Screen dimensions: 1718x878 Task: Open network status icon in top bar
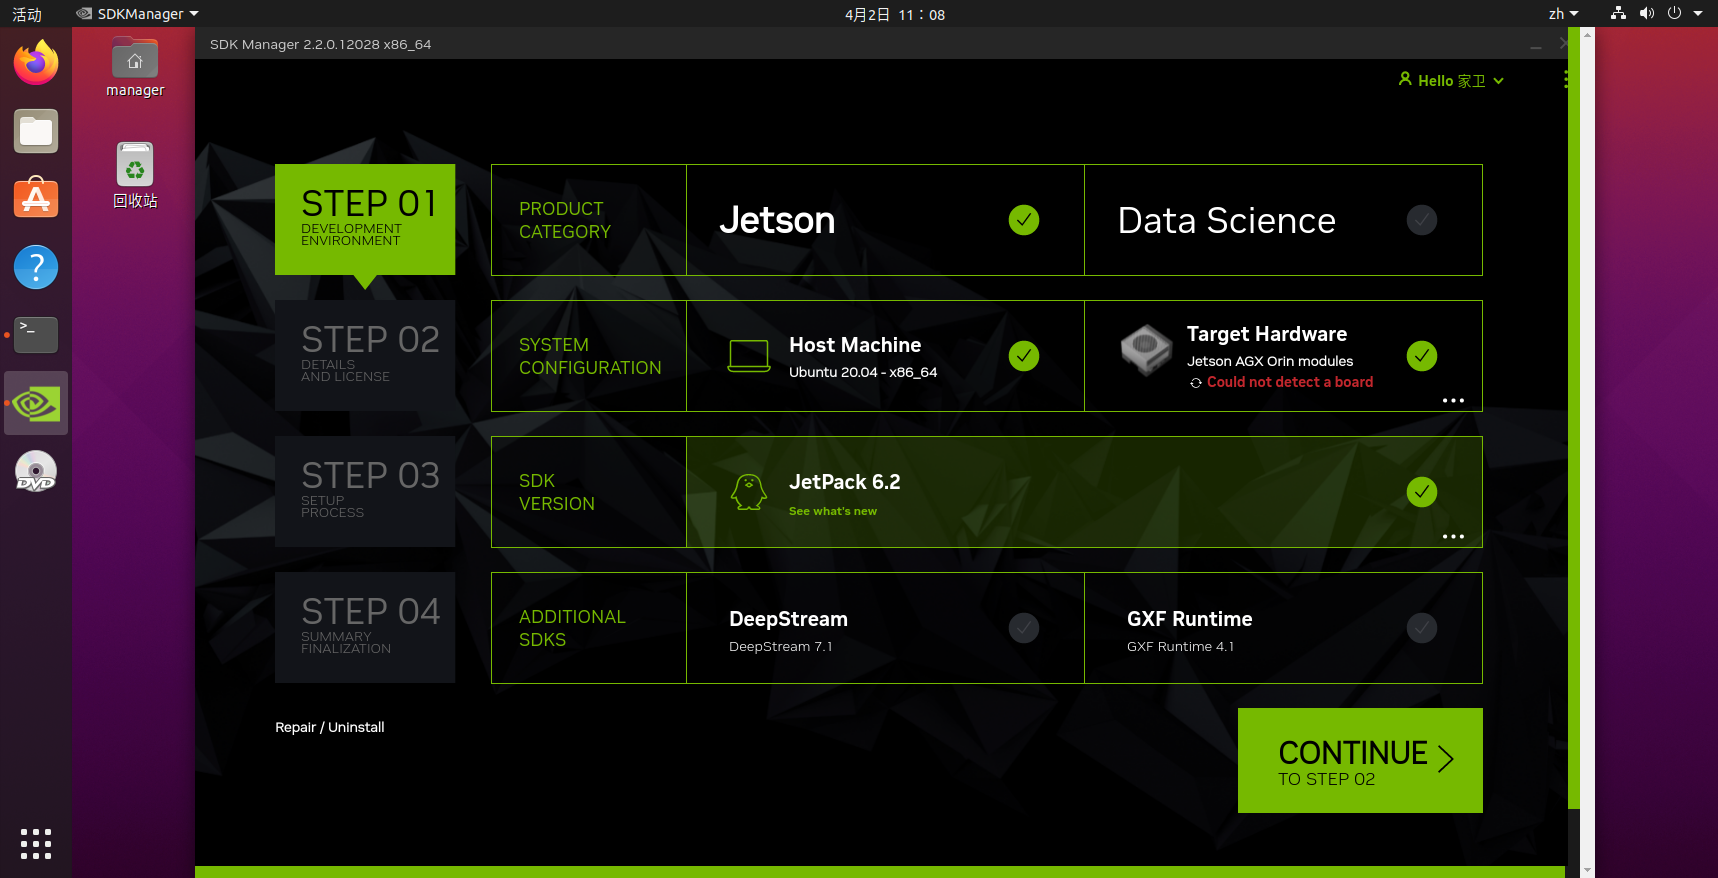pyautogui.click(x=1618, y=13)
